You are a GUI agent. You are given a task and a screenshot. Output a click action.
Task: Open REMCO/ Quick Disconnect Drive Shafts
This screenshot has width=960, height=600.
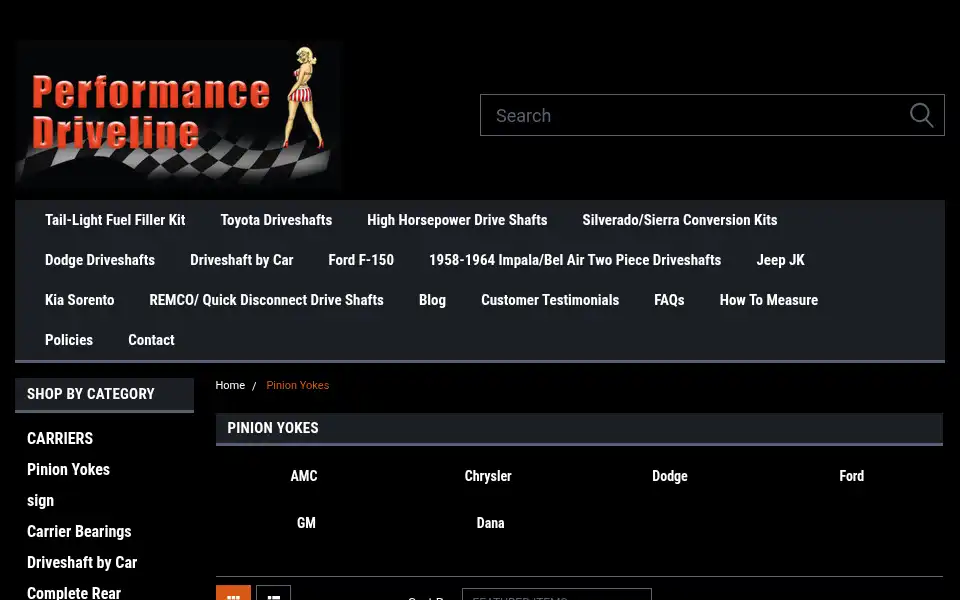pyautogui.click(x=266, y=300)
